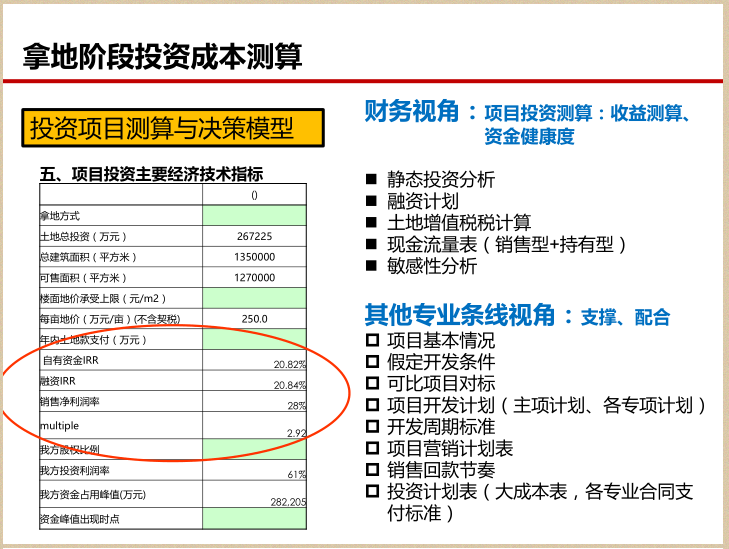
Task: Check the box next to 开发周期标准
Action: pyautogui.click(x=372, y=427)
